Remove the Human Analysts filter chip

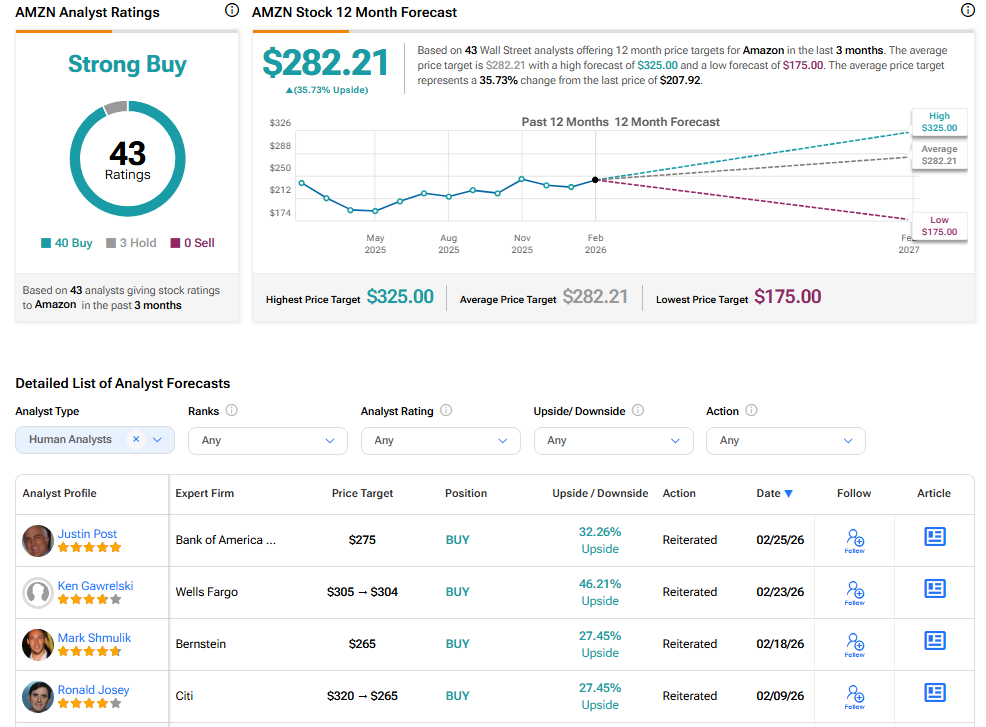click(x=136, y=439)
